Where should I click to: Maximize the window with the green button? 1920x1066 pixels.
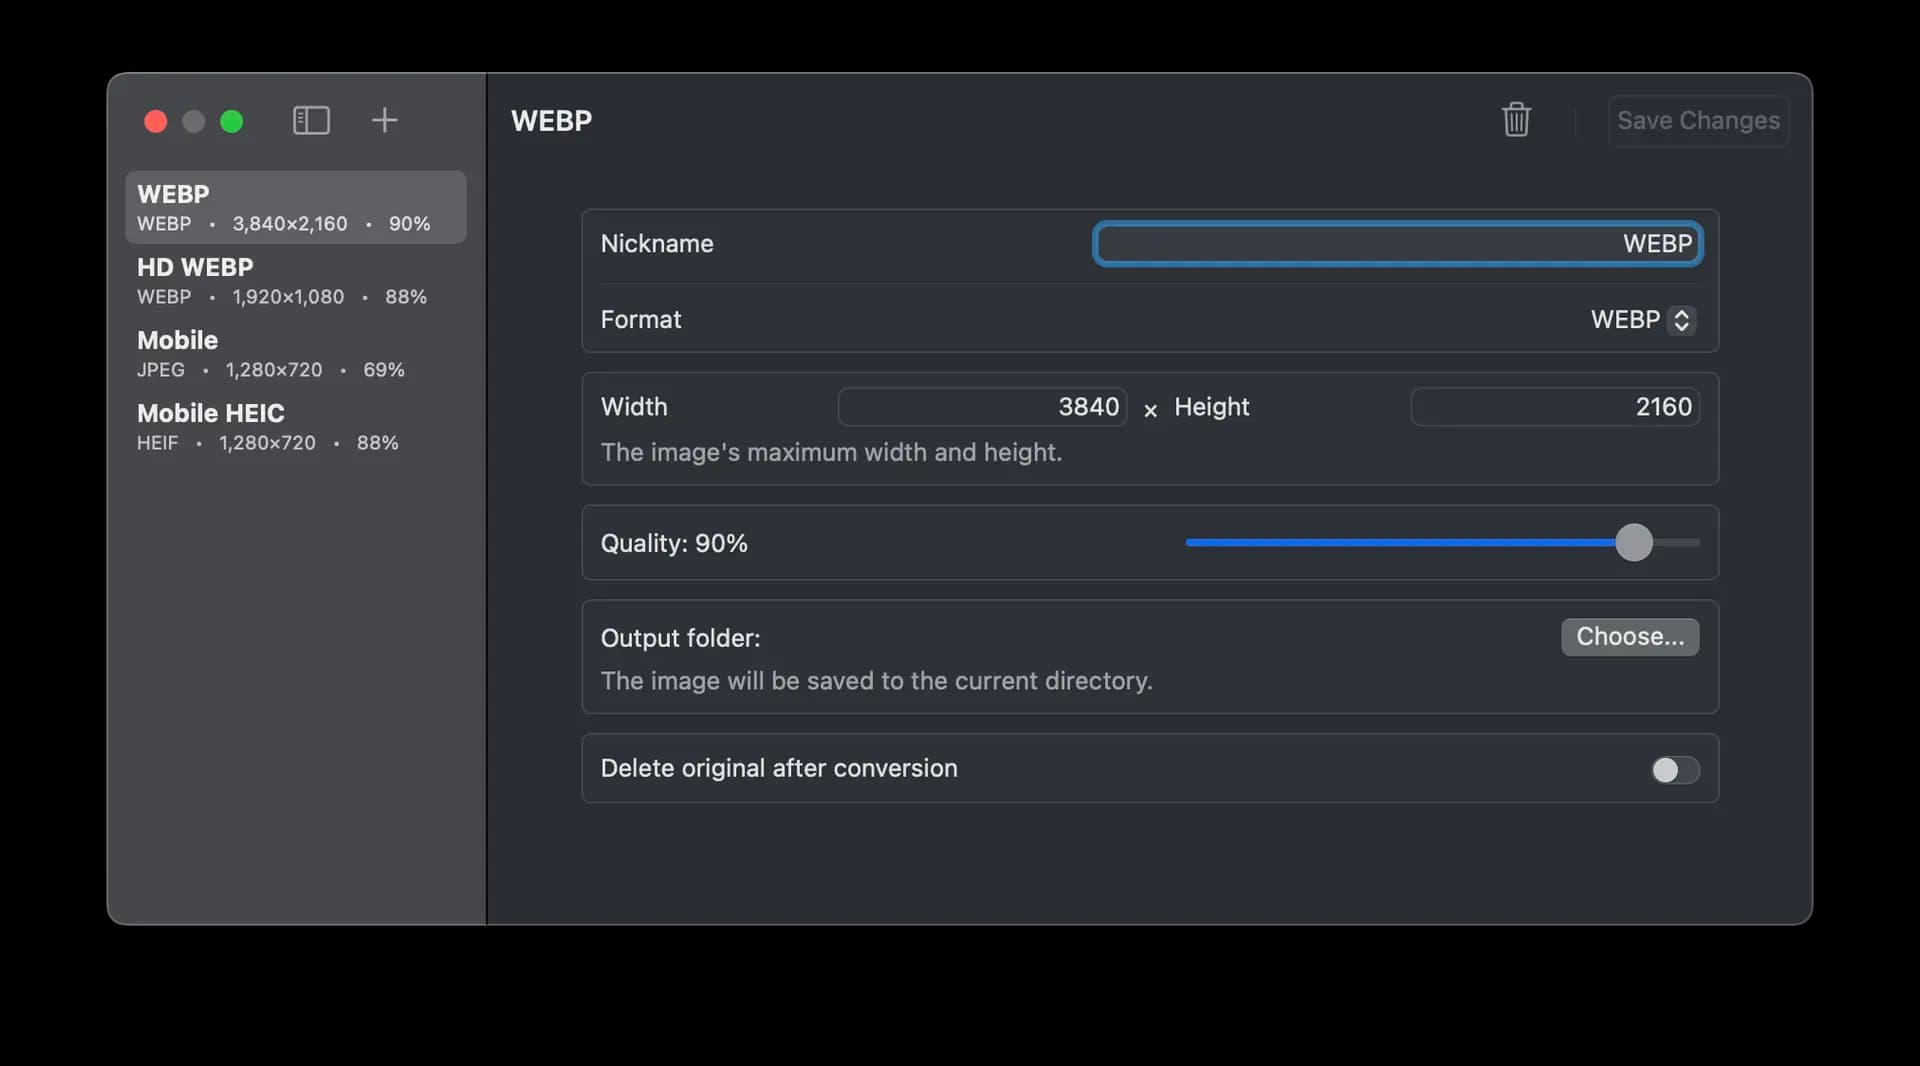232,121
